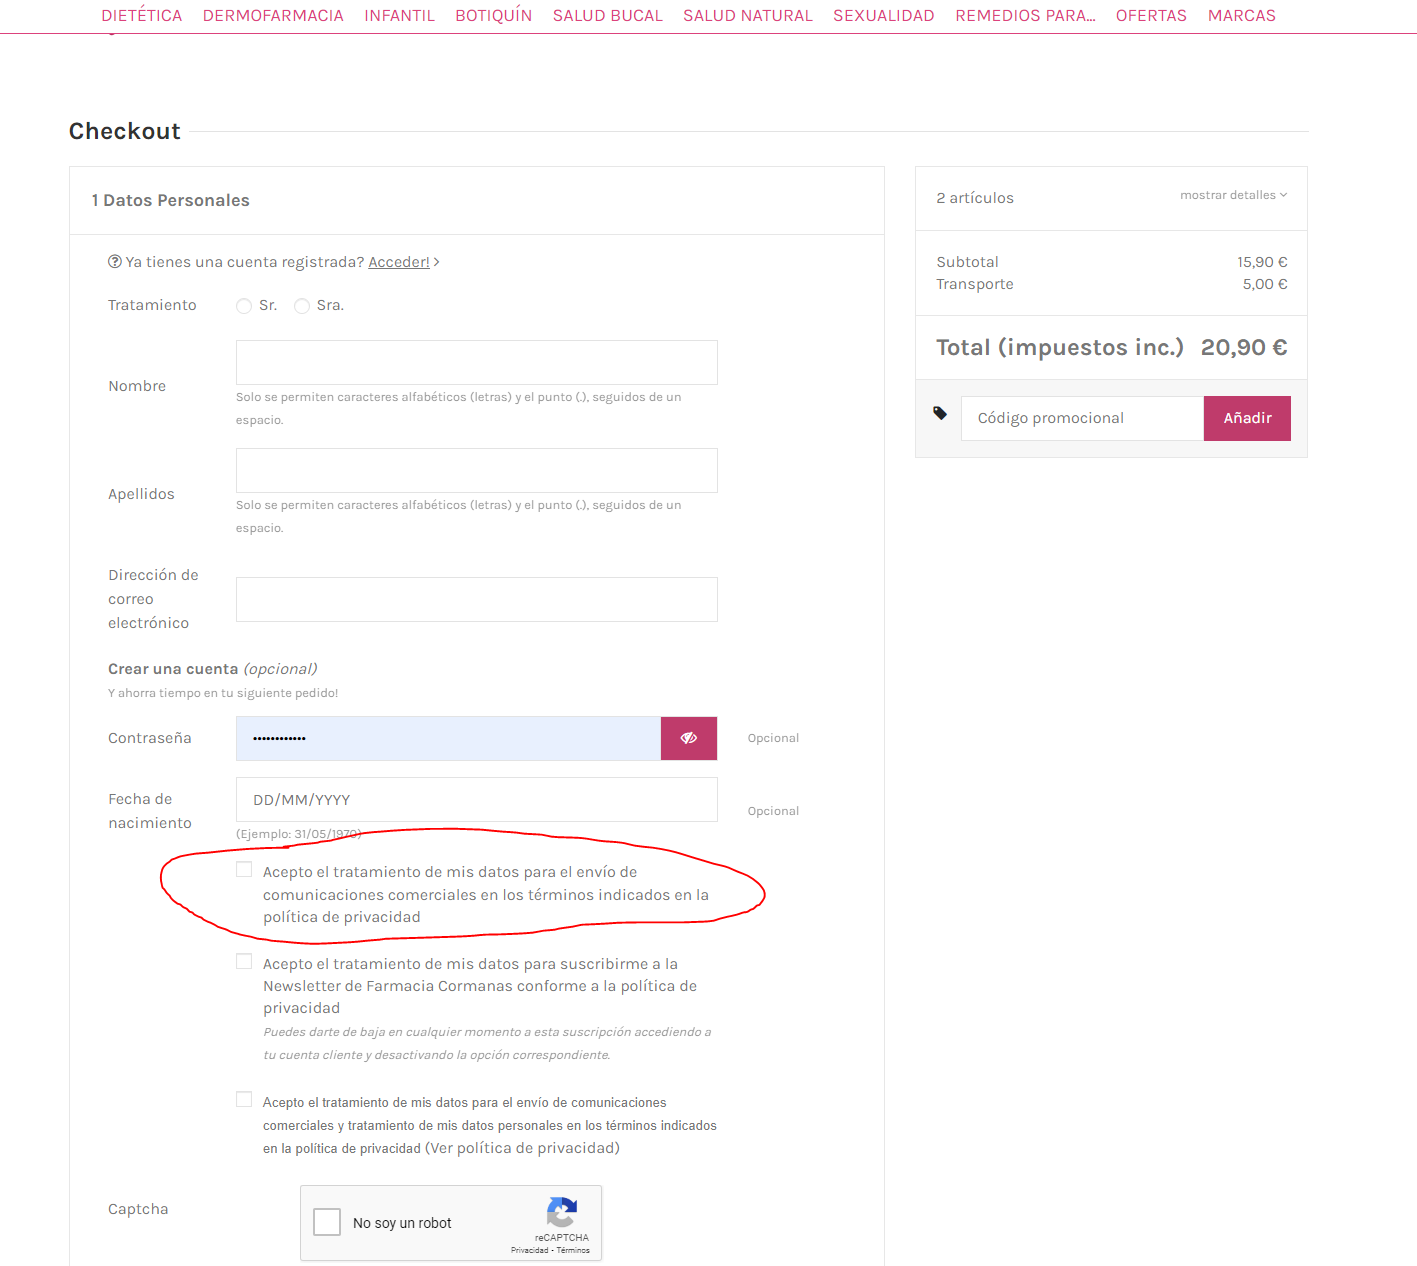Open the DERMOFARMACIA menu
The image size is (1417, 1266).
273,16
